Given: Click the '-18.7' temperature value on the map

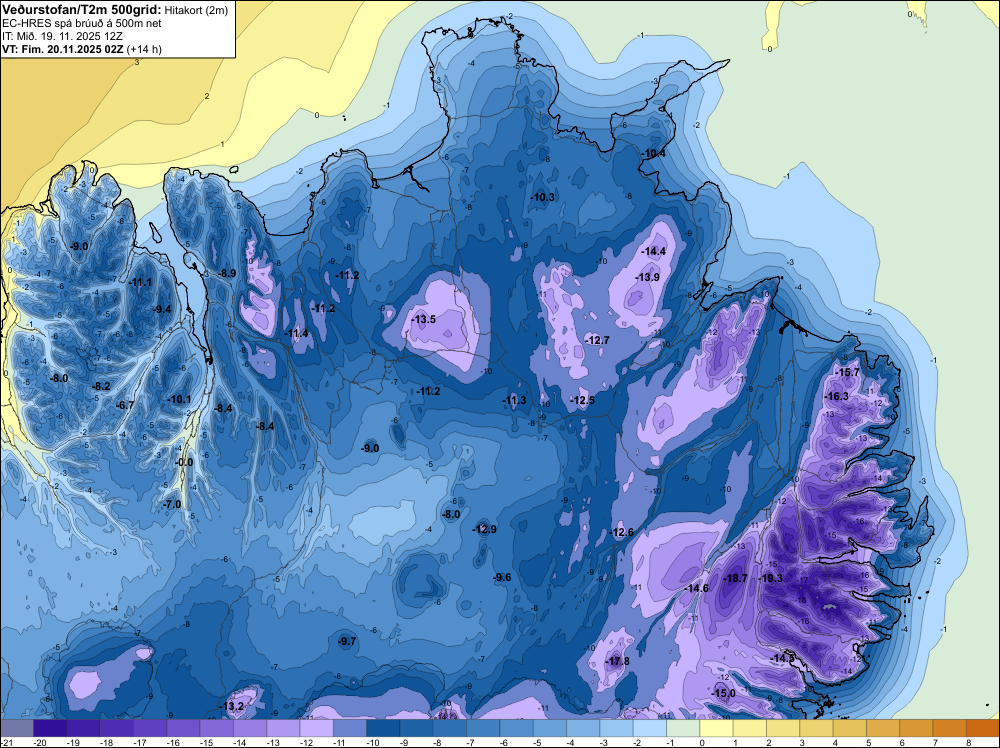Looking at the screenshot, I should tap(735, 578).
